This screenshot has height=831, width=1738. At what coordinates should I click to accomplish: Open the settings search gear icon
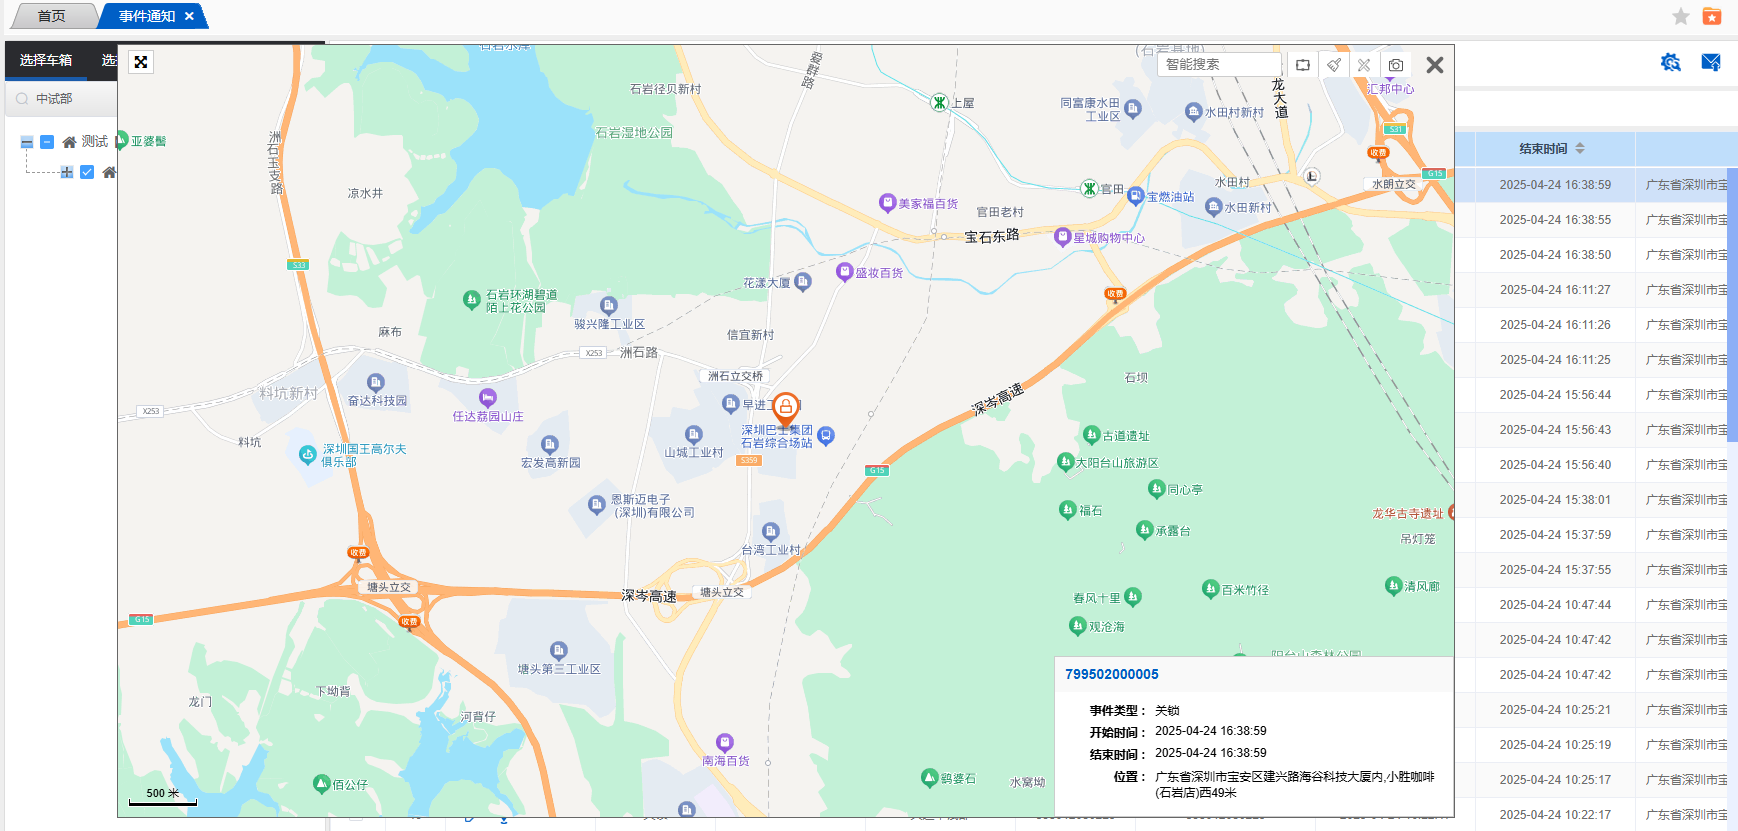pos(1670,62)
